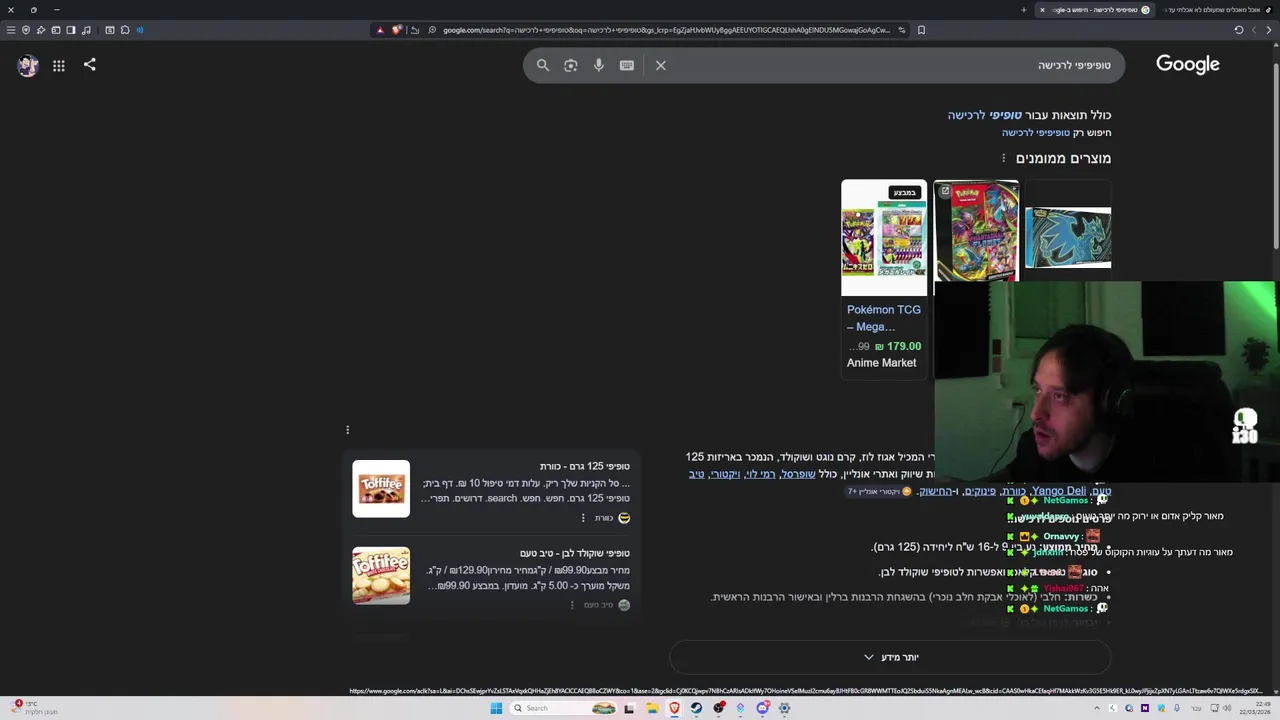This screenshot has height=720, width=1280.
Task: Open the taskbar clock and date
Action: point(1253,708)
